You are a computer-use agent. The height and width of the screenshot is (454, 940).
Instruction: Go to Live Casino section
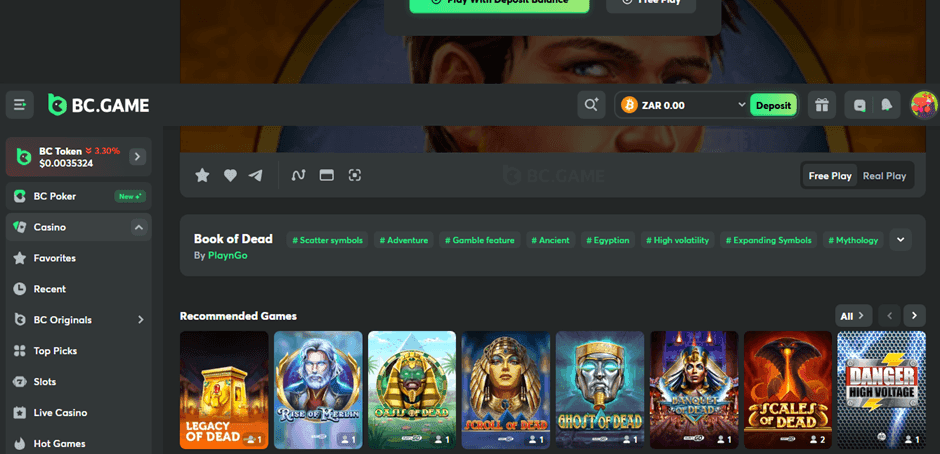(x=60, y=413)
